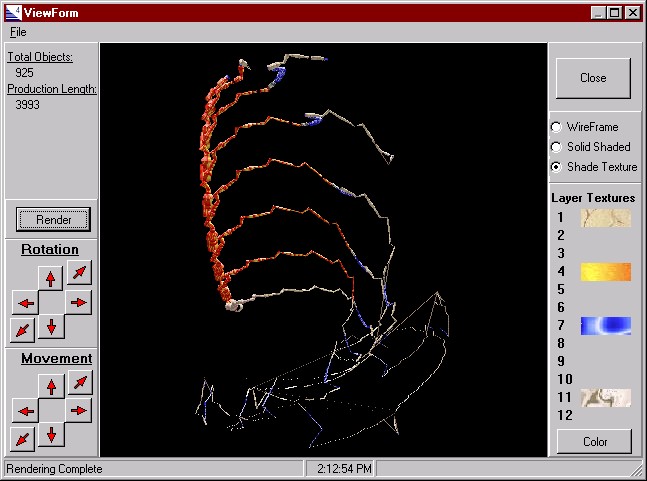
Task: Click layer number 5 label
Action: [561, 289]
